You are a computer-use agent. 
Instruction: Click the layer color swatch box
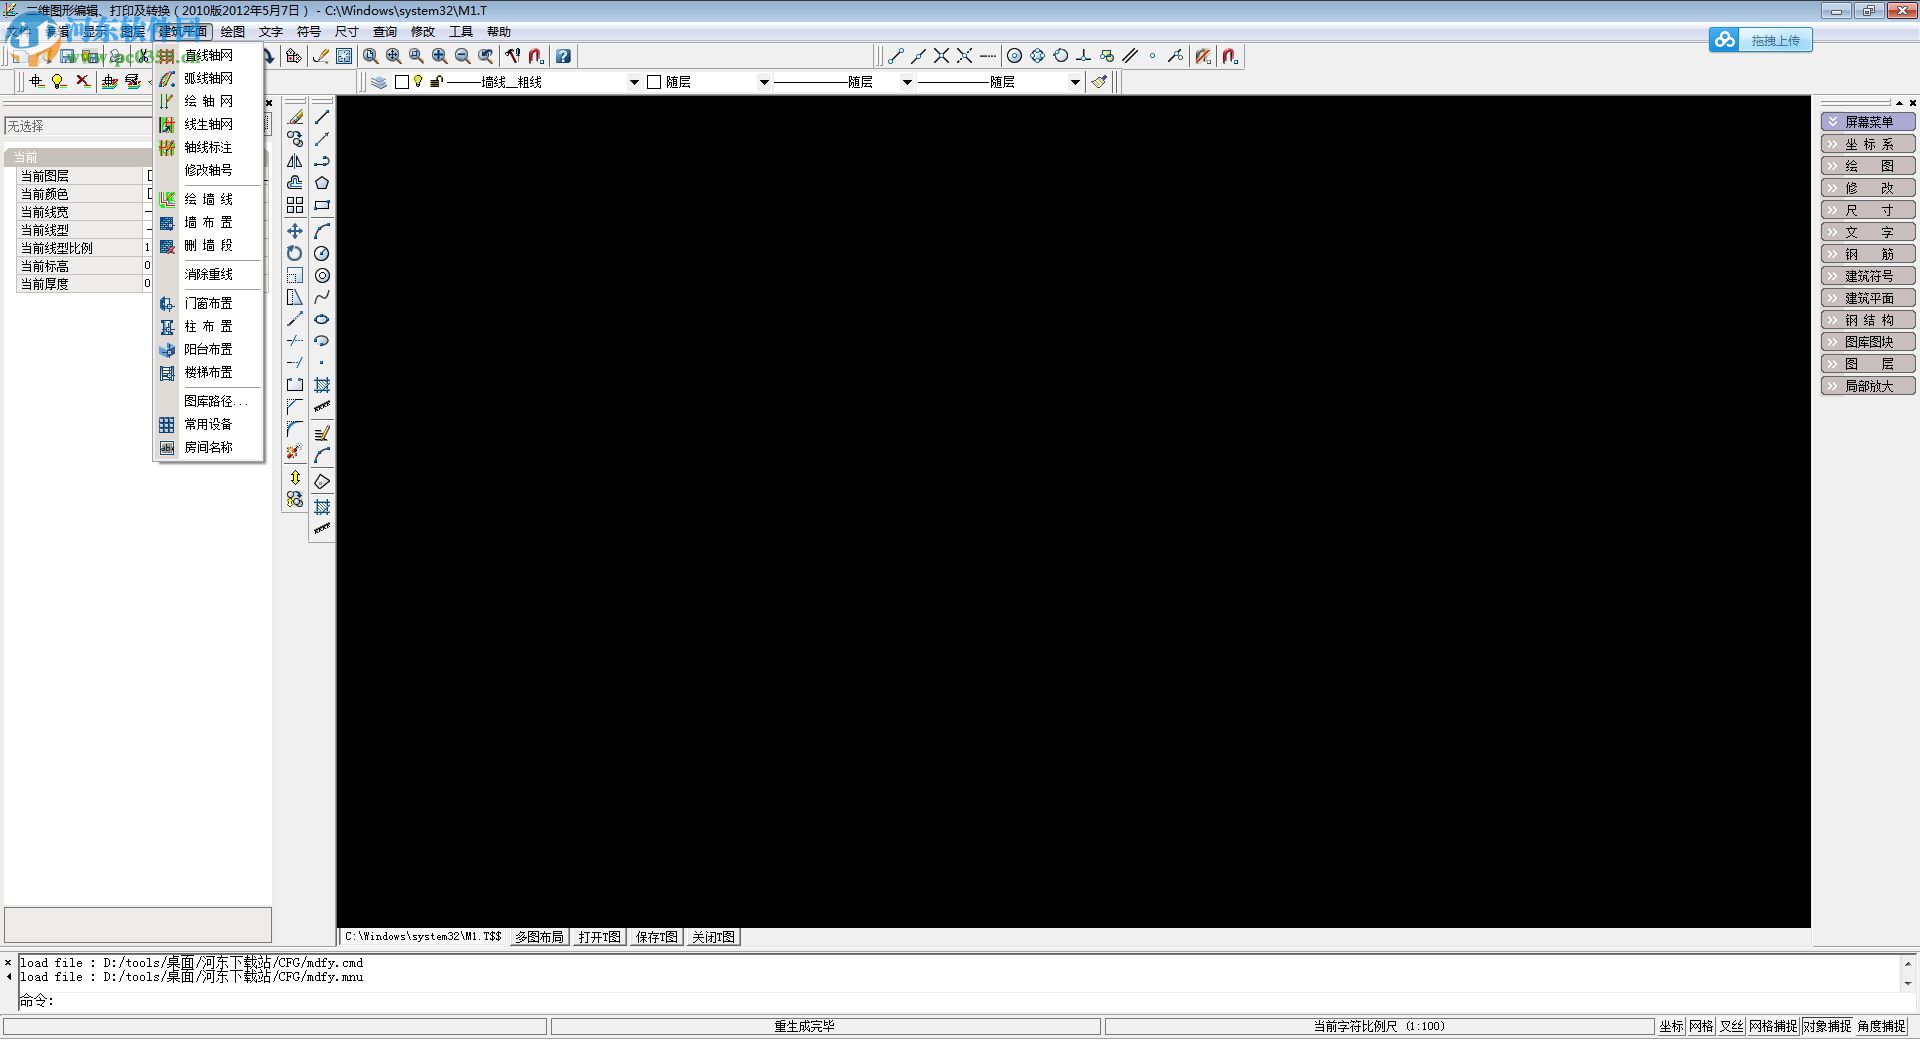click(x=402, y=82)
